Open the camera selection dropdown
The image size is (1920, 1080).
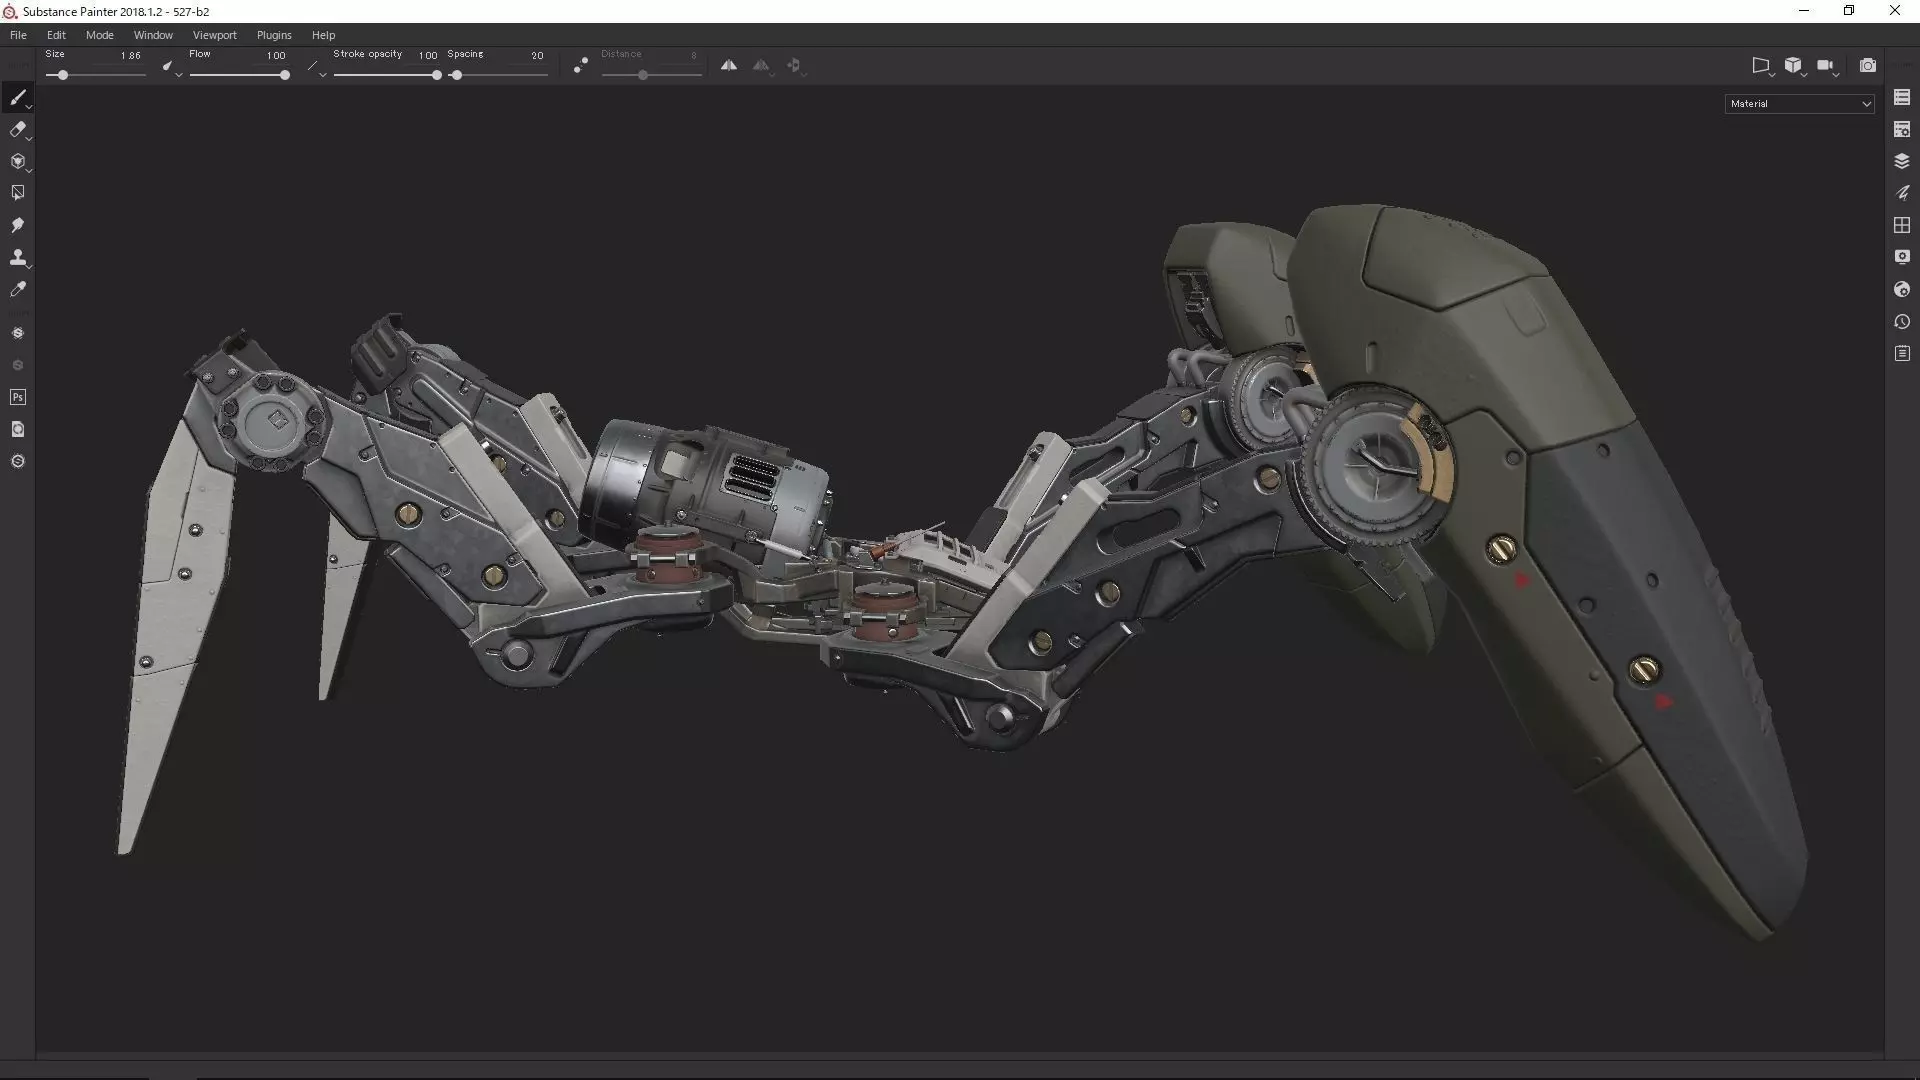tap(1827, 66)
